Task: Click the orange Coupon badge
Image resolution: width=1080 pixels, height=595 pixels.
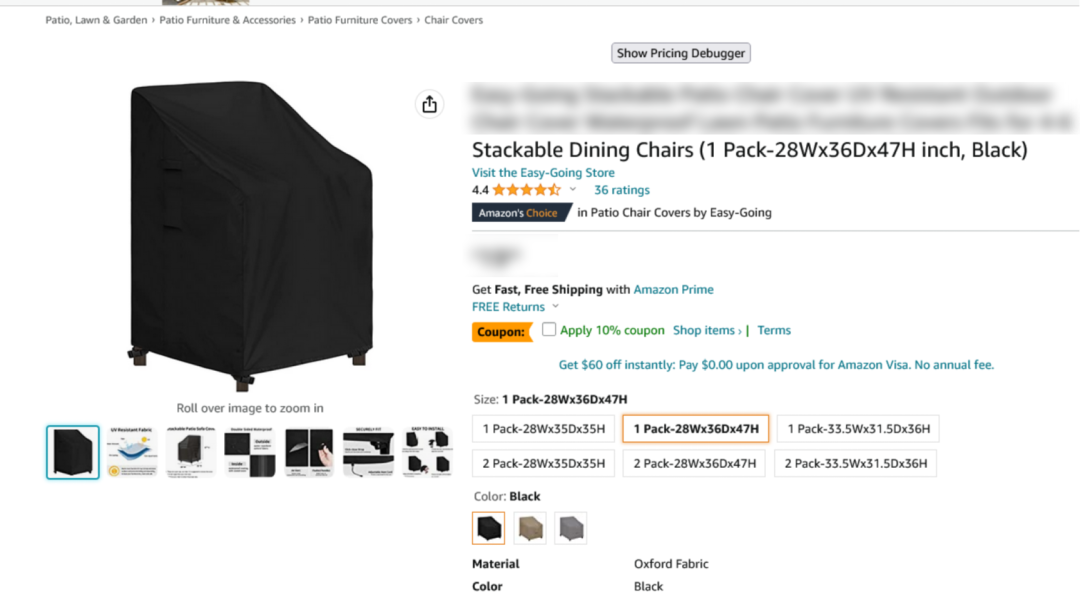Action: 501,332
